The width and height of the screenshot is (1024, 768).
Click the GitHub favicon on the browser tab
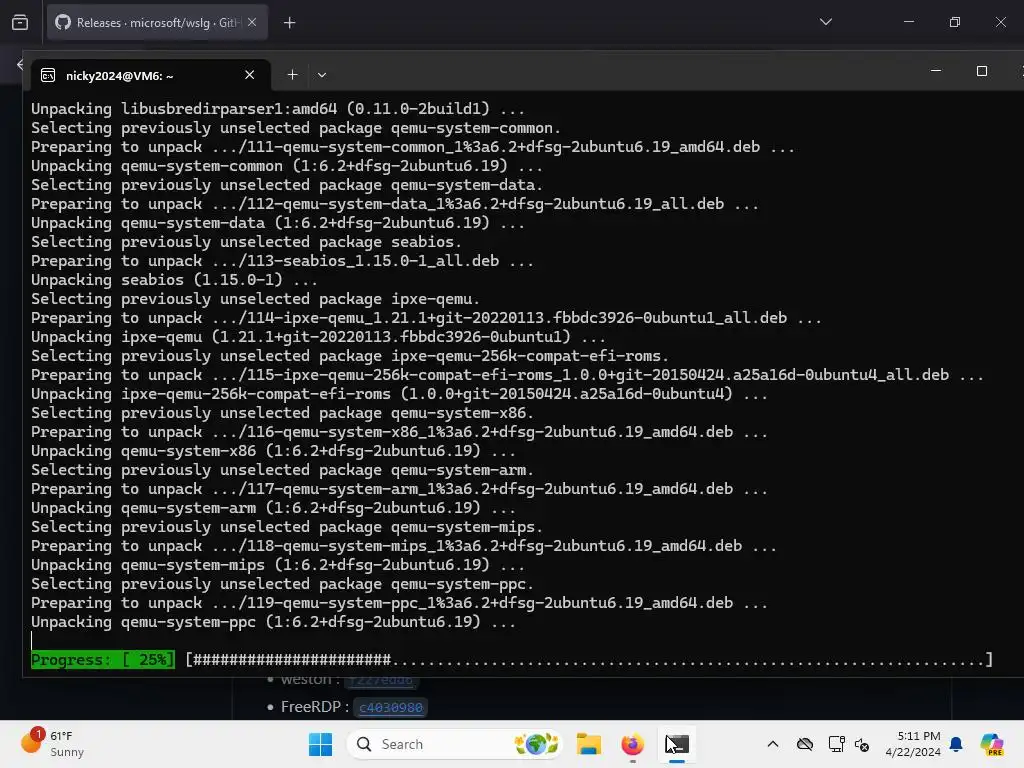click(x=63, y=23)
